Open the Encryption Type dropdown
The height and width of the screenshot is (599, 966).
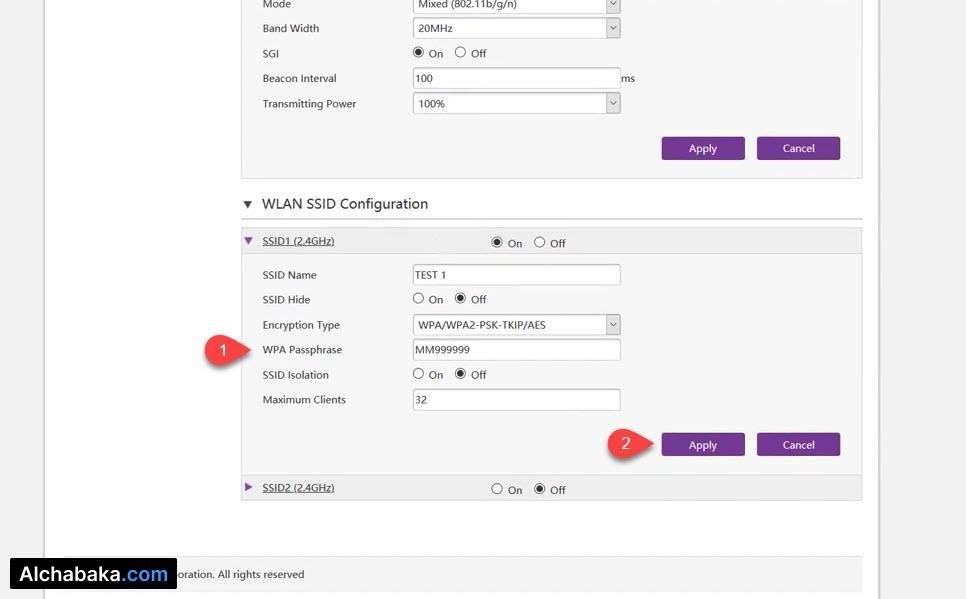click(x=613, y=325)
